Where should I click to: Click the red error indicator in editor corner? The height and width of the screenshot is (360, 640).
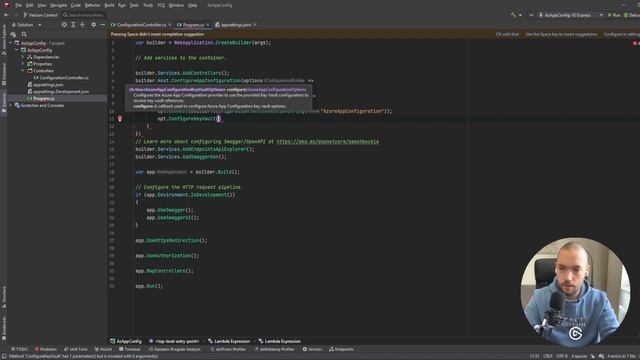click(x=635, y=43)
